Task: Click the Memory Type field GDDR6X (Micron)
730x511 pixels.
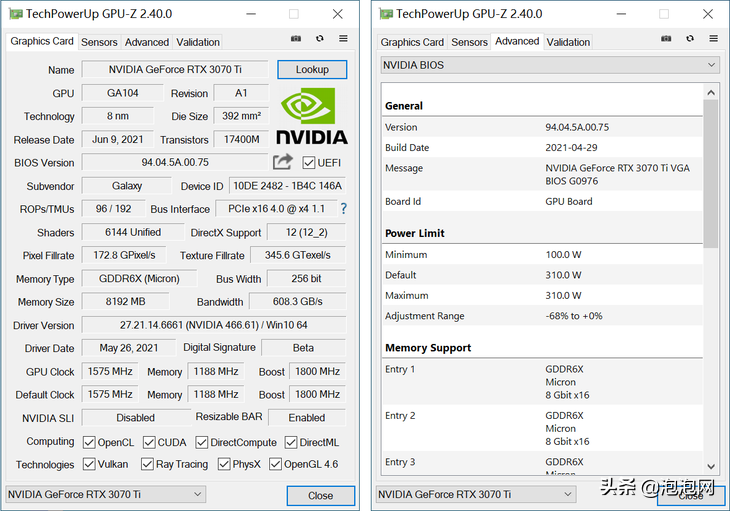Action: [x=139, y=279]
